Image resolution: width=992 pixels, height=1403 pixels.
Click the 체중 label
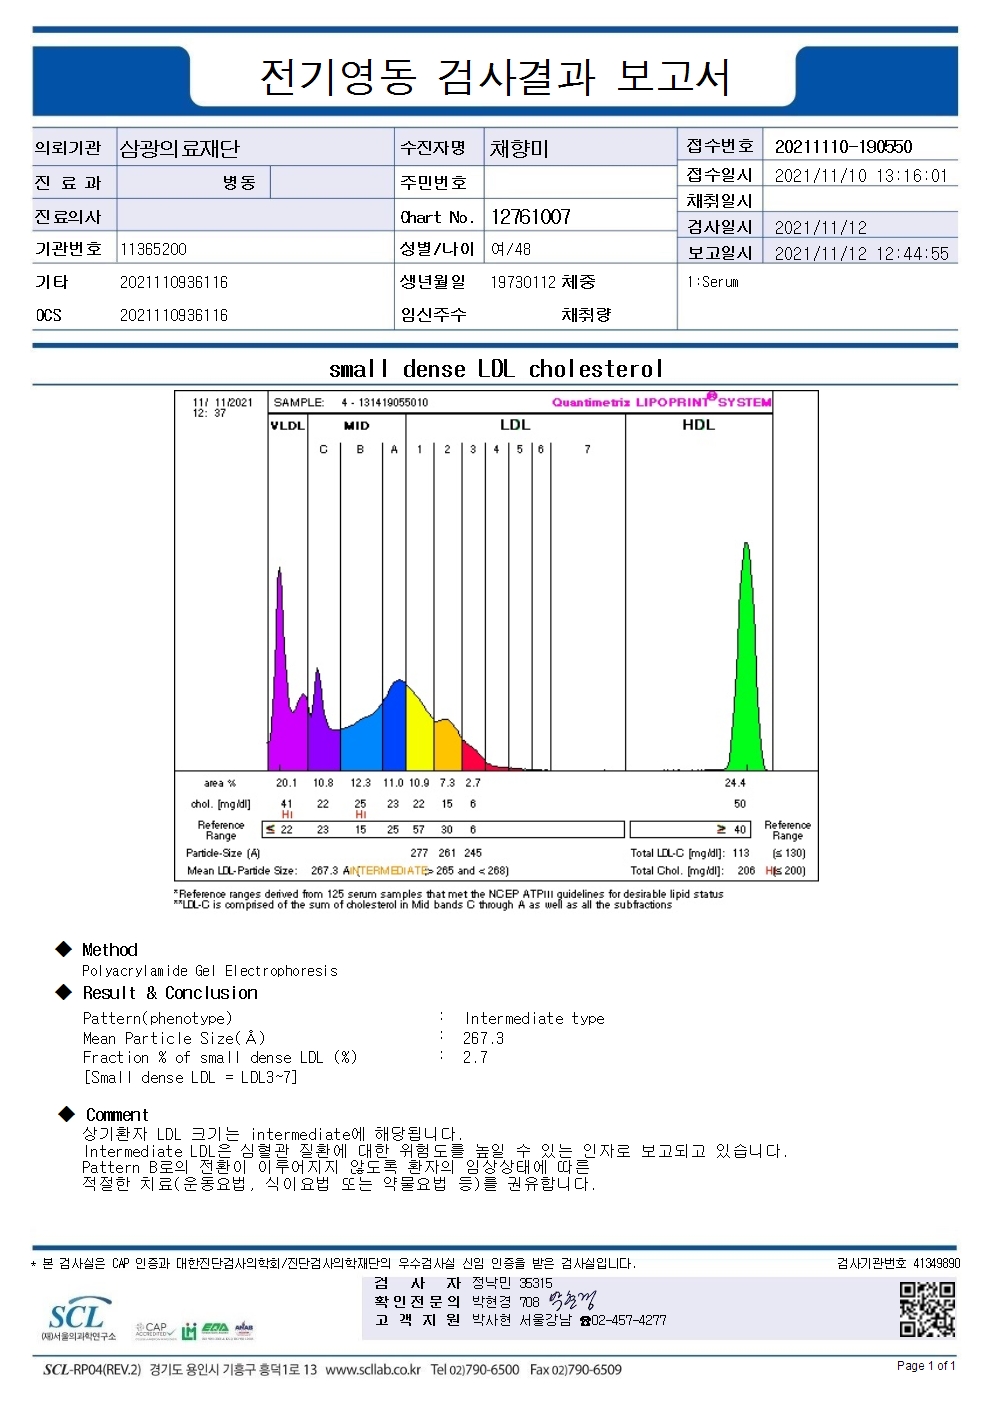578,282
